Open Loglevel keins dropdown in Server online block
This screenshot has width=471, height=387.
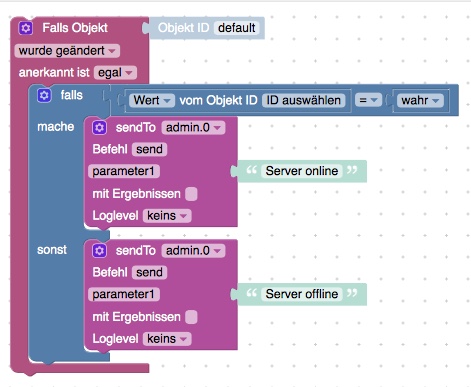pyautogui.click(x=167, y=216)
